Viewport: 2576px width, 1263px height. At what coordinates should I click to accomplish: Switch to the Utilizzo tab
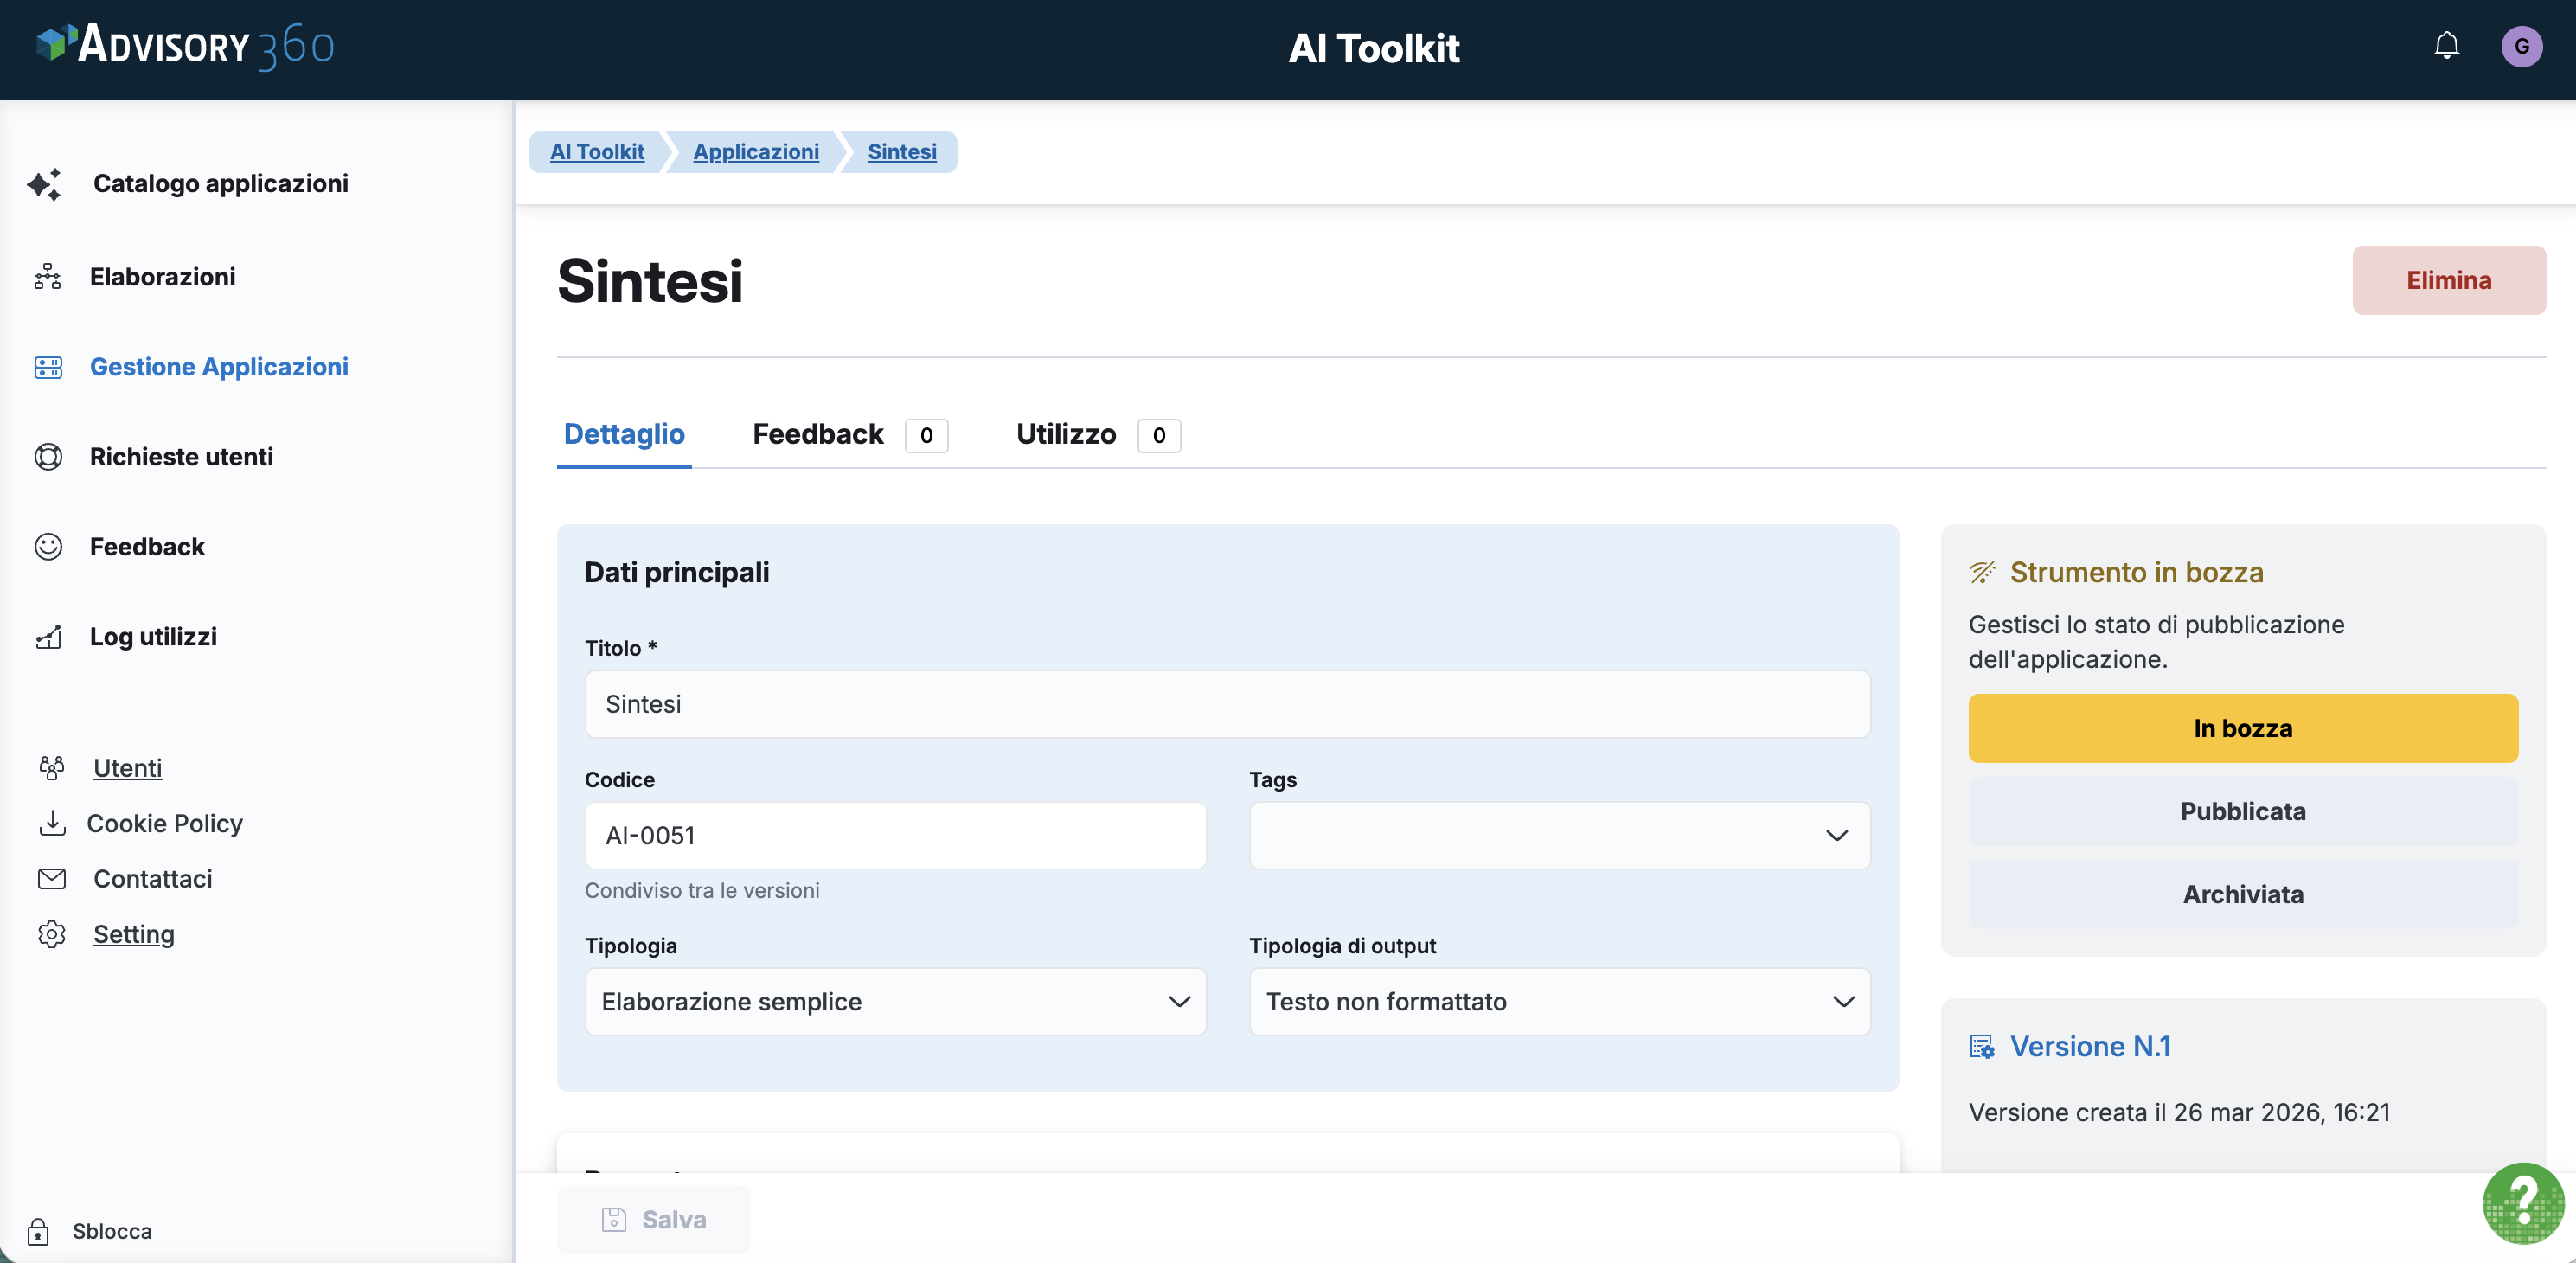(x=1065, y=434)
